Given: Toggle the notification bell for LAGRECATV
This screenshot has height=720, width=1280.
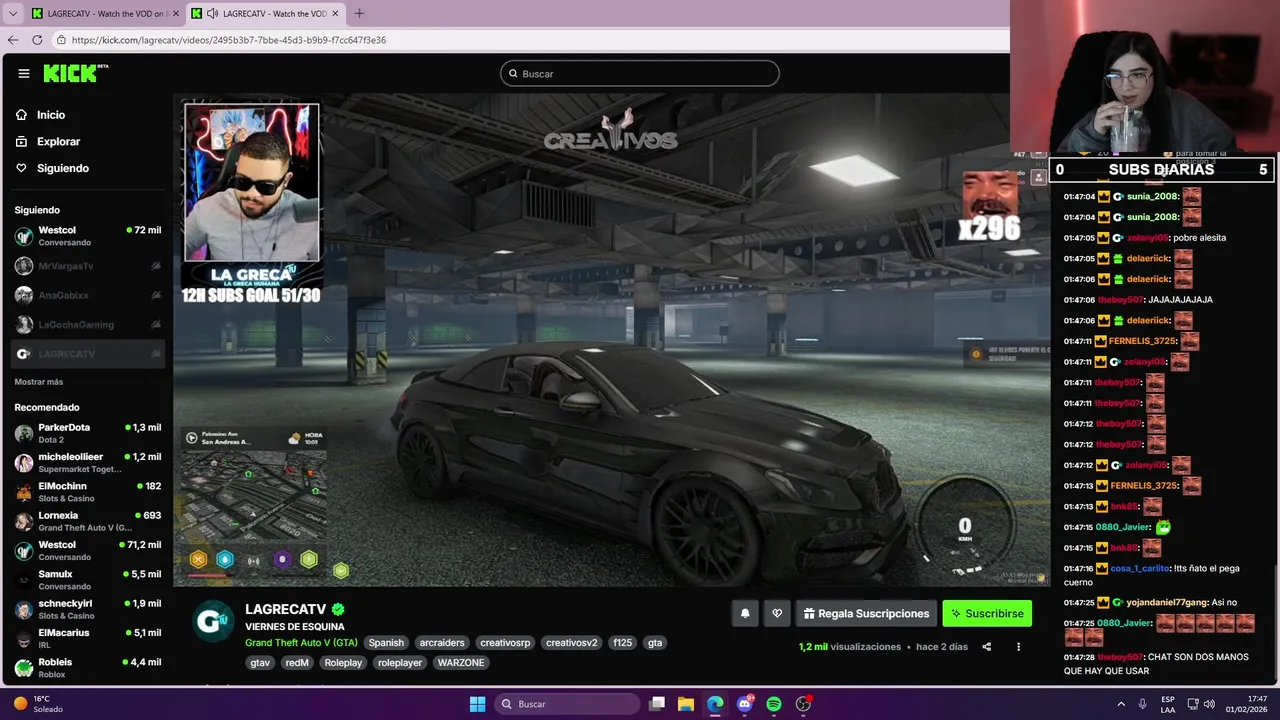Looking at the screenshot, I should point(745,614).
